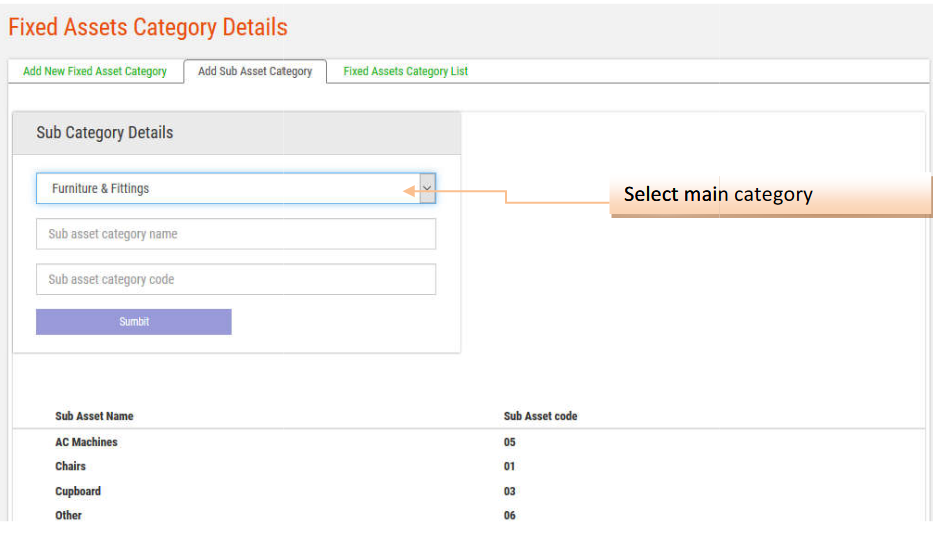This screenshot has height=537, width=933.
Task: Switch to the Add Sub Asset Category tab
Action: coord(255,72)
